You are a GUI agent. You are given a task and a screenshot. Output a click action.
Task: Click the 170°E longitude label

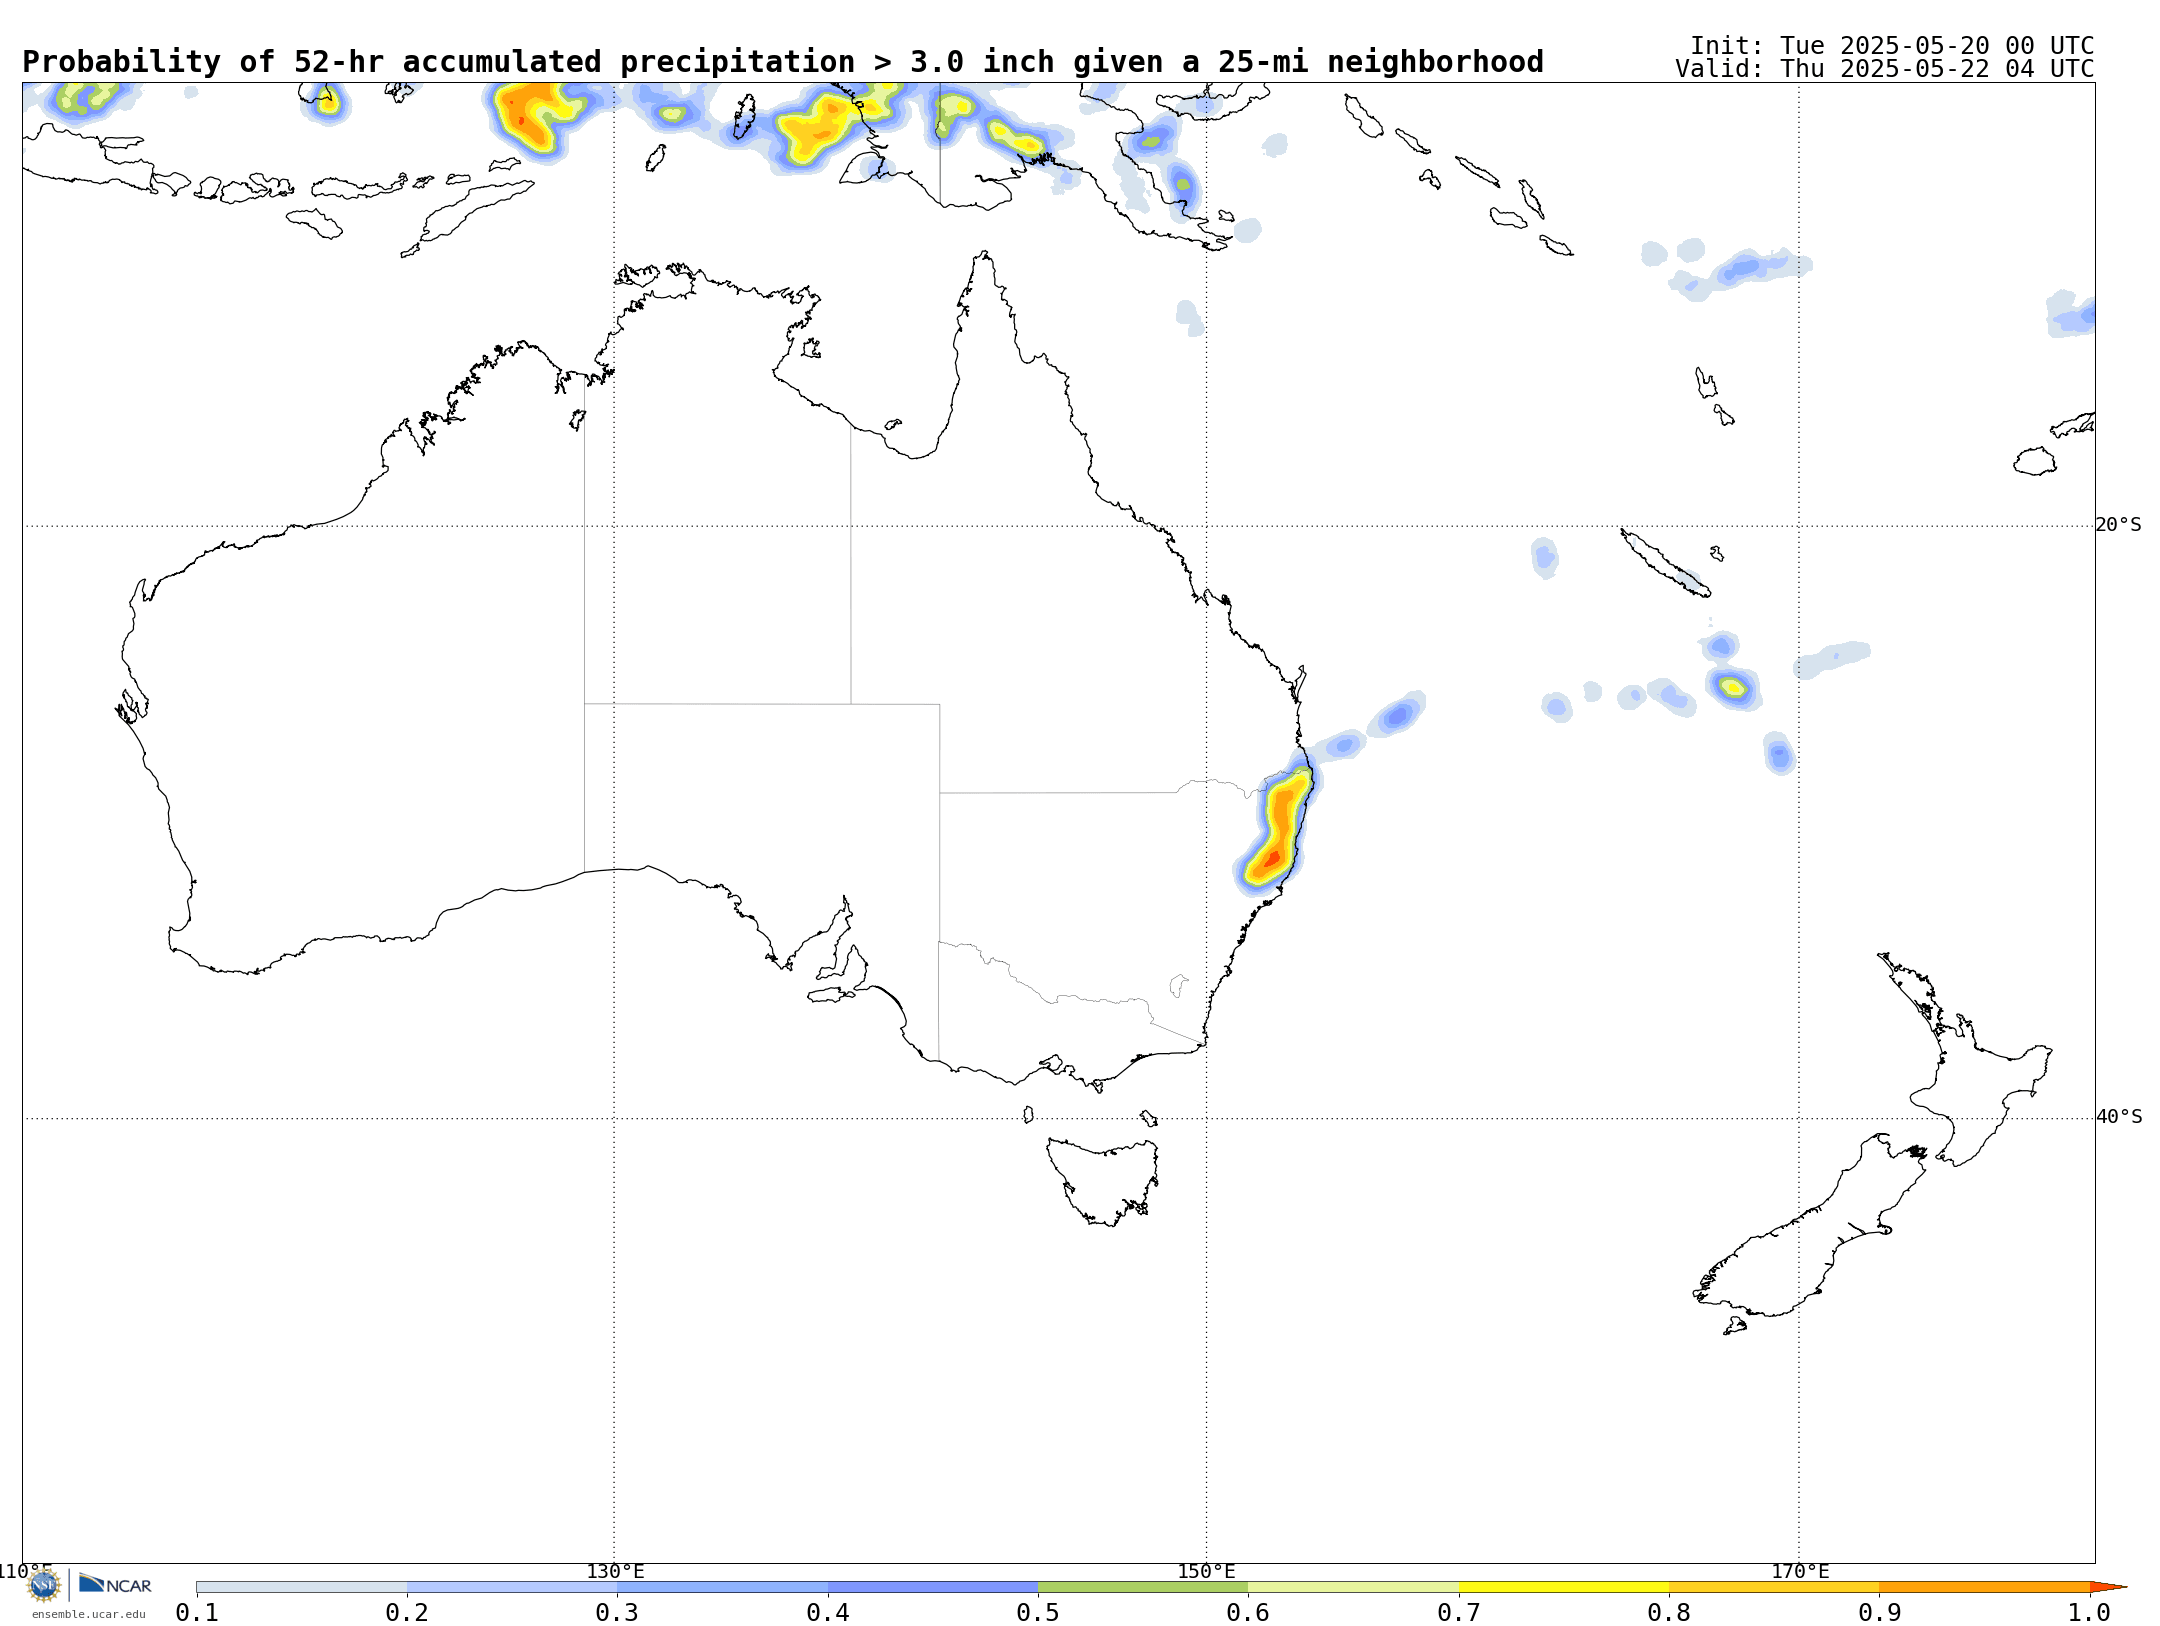[1800, 1571]
